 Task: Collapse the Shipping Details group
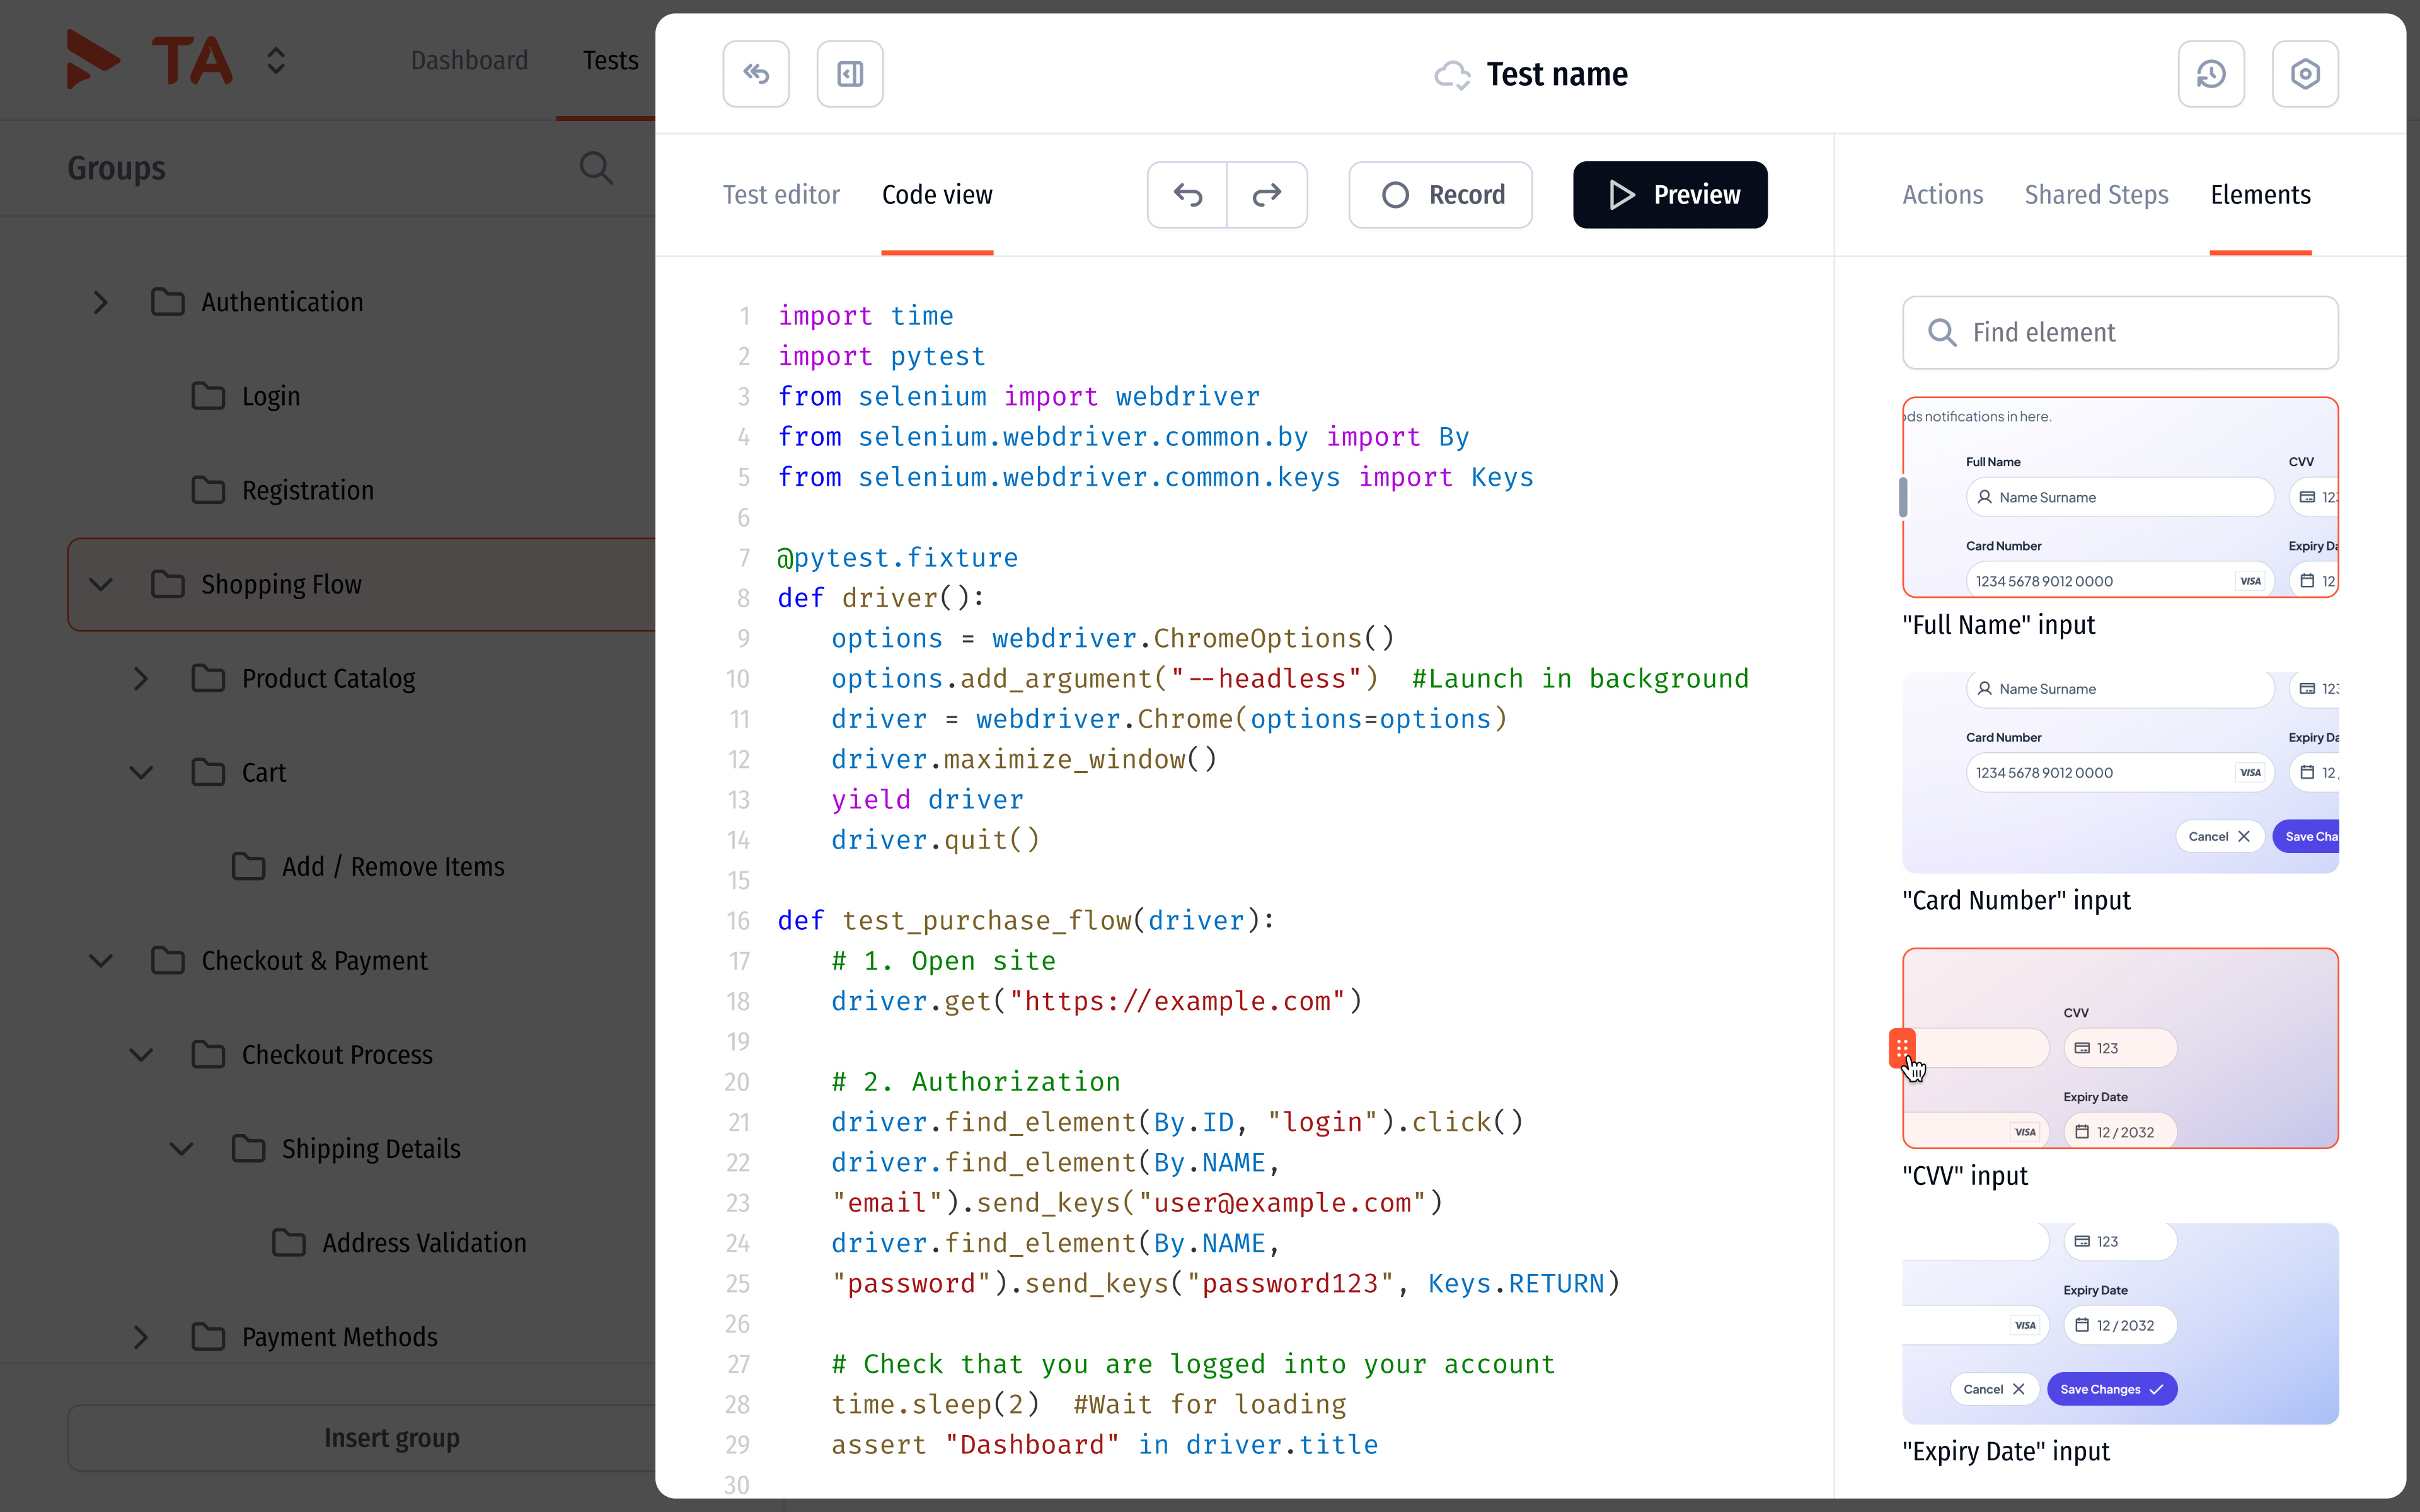pyautogui.click(x=181, y=1148)
